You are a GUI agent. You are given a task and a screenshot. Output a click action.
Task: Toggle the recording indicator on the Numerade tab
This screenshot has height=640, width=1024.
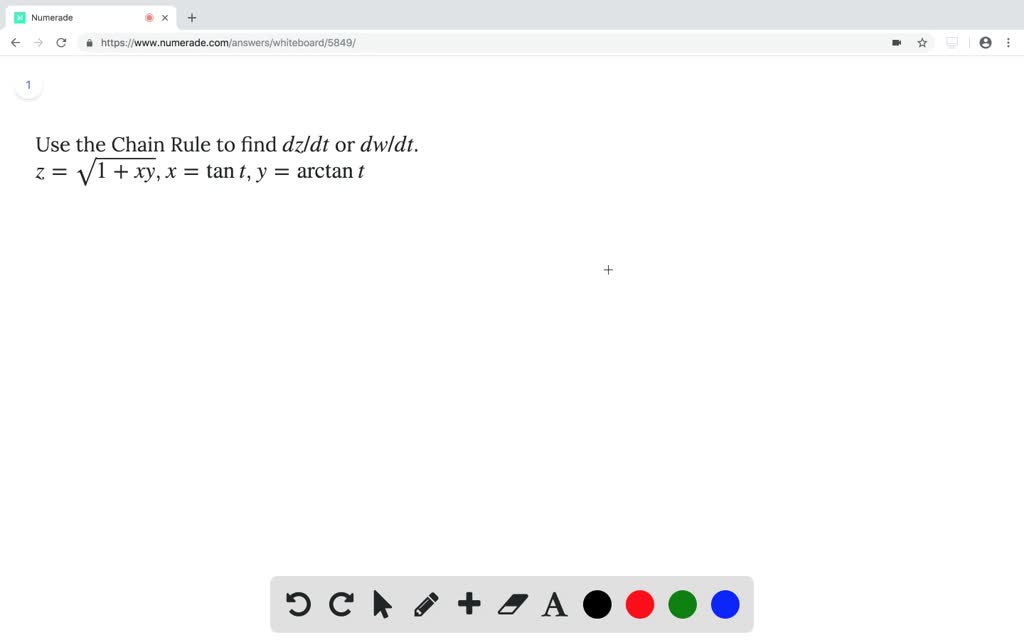coord(149,17)
